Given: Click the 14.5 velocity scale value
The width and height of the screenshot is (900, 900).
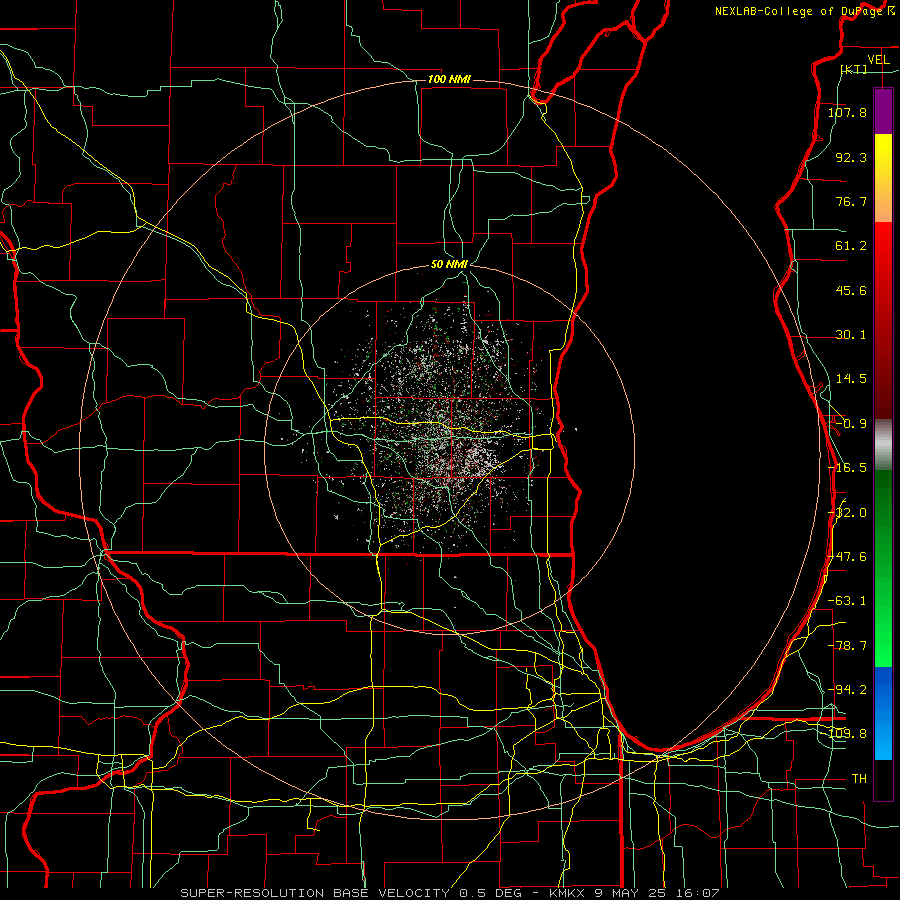Looking at the screenshot, I should 851,379.
